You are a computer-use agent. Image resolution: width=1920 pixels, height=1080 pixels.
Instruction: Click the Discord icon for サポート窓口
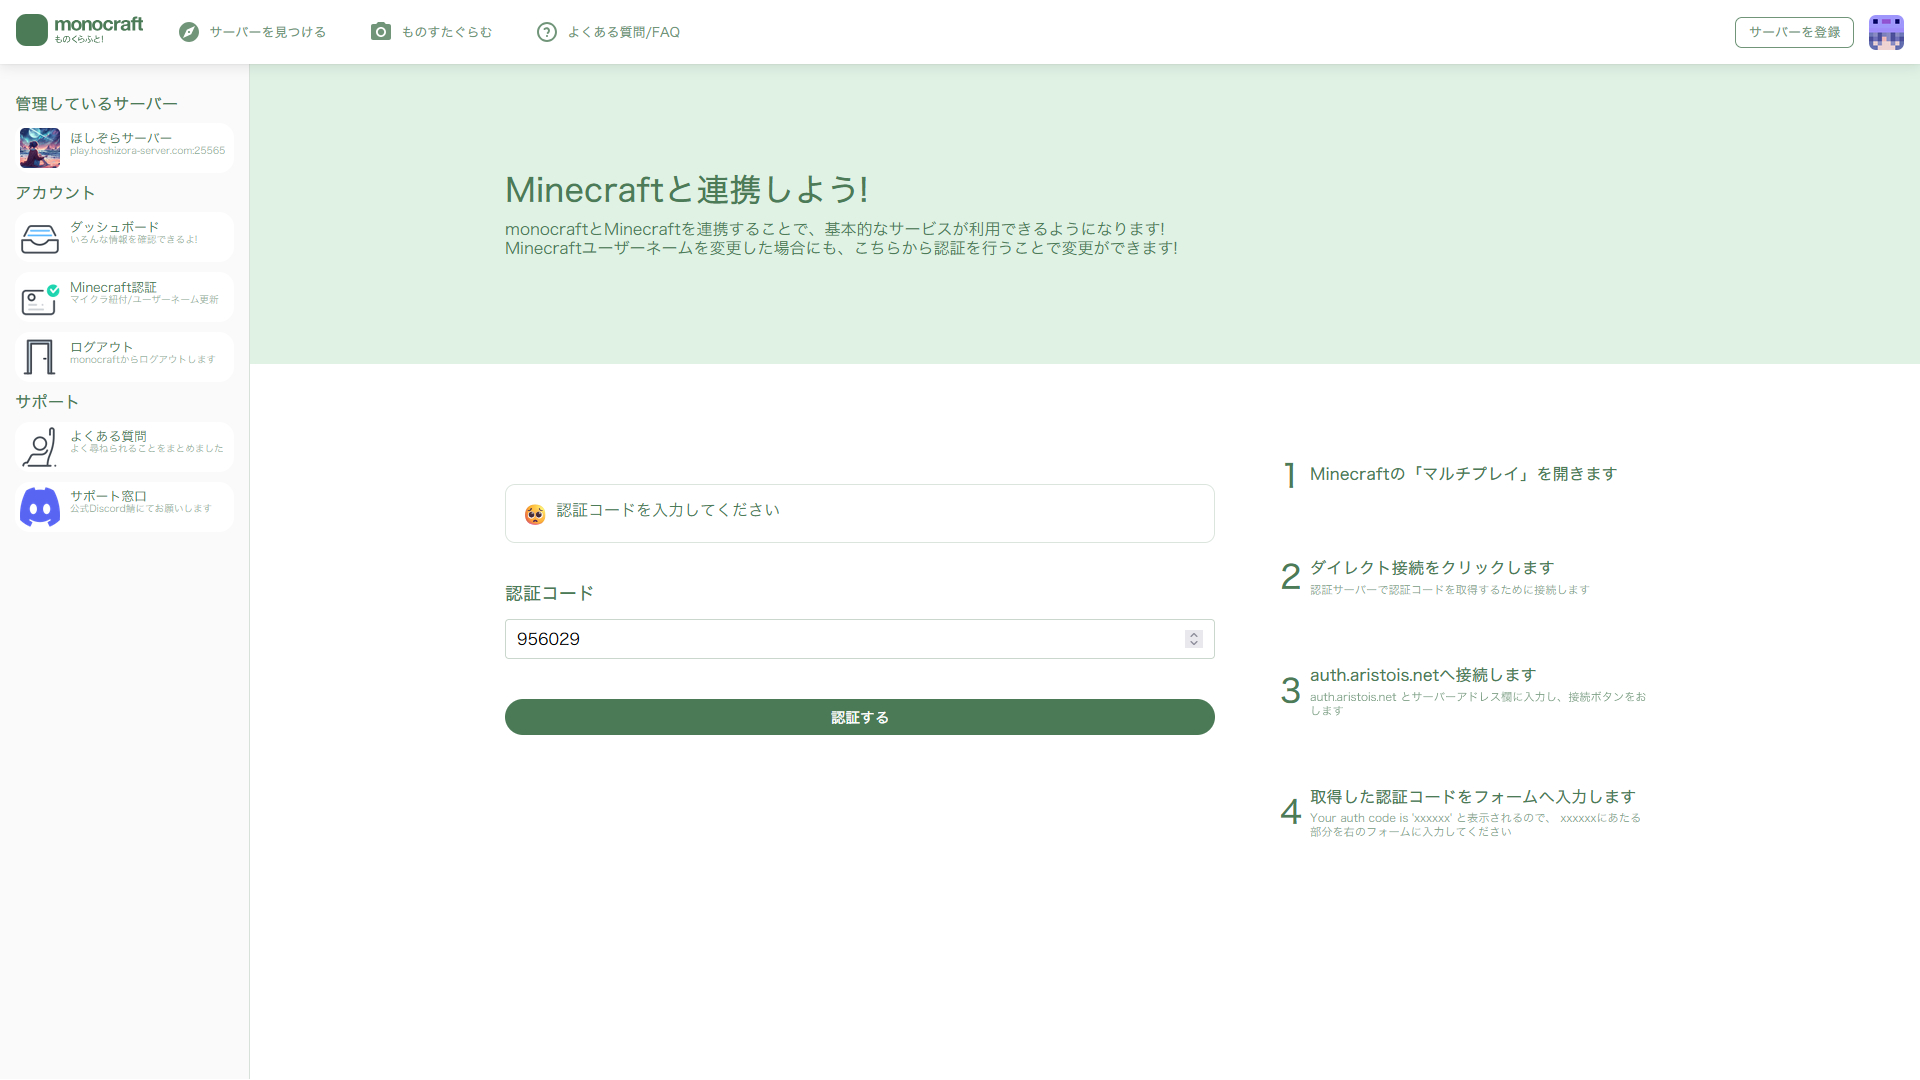[40, 507]
